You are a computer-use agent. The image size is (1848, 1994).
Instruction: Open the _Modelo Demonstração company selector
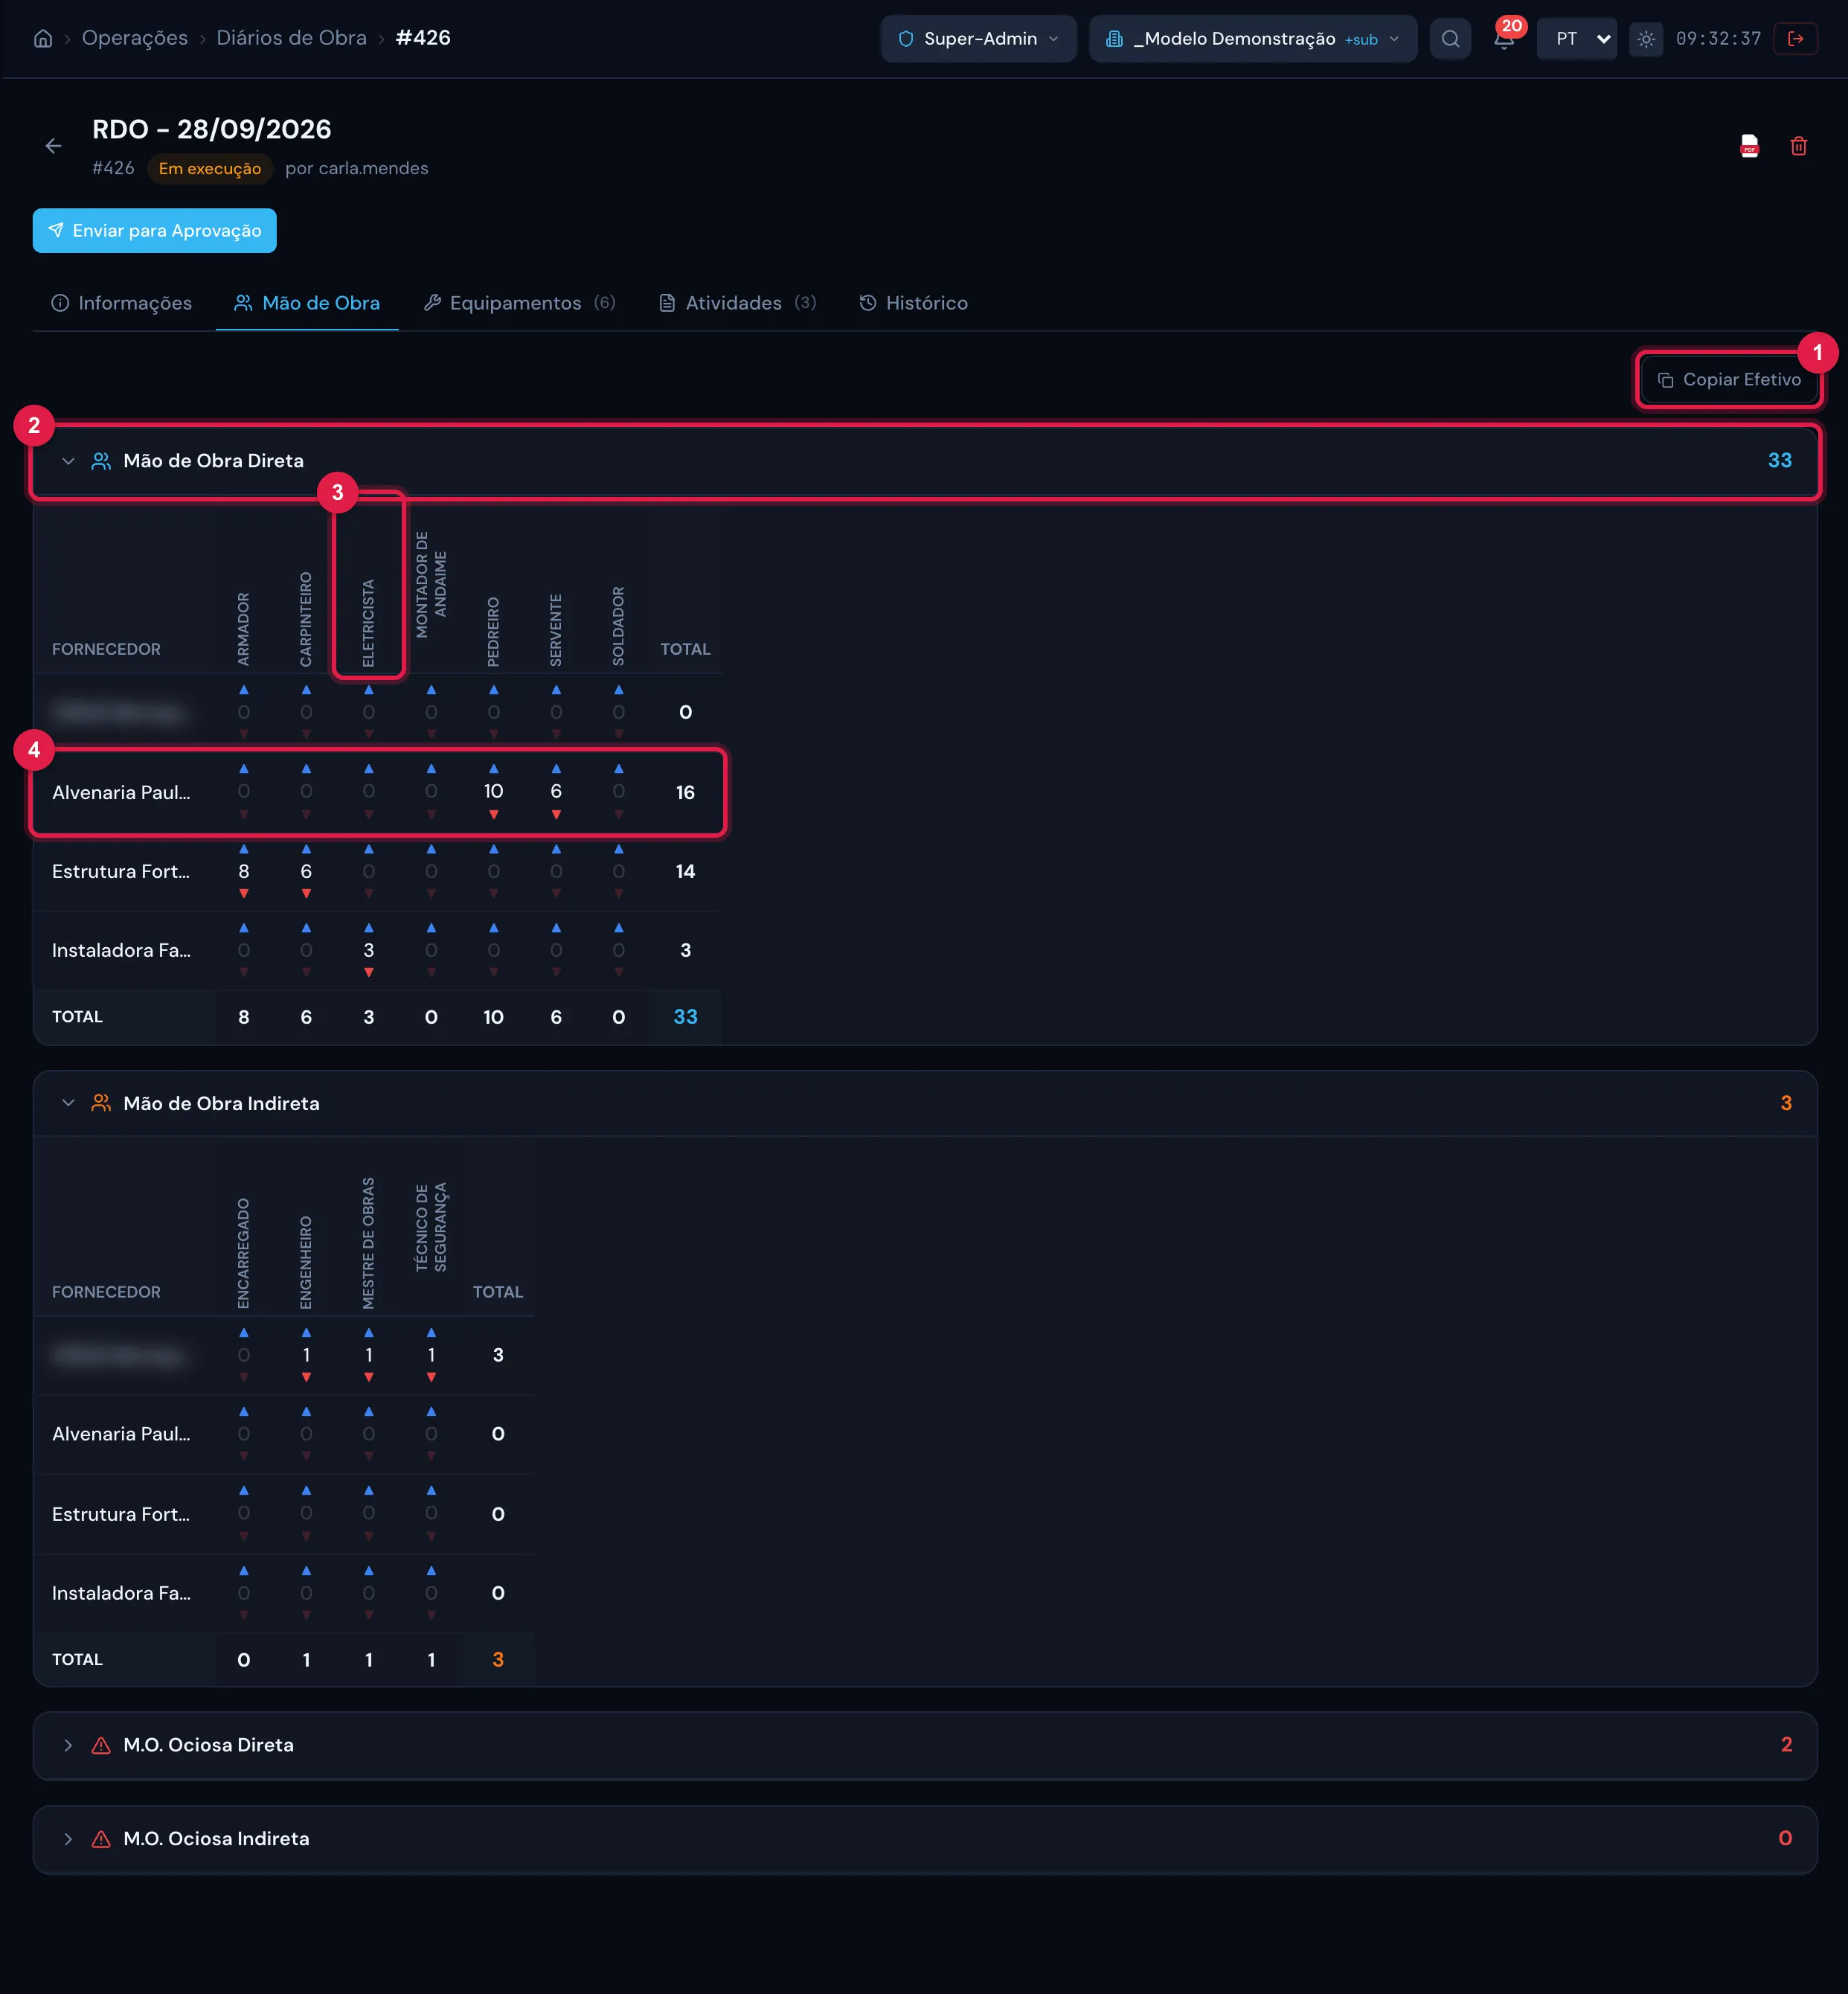click(1252, 39)
